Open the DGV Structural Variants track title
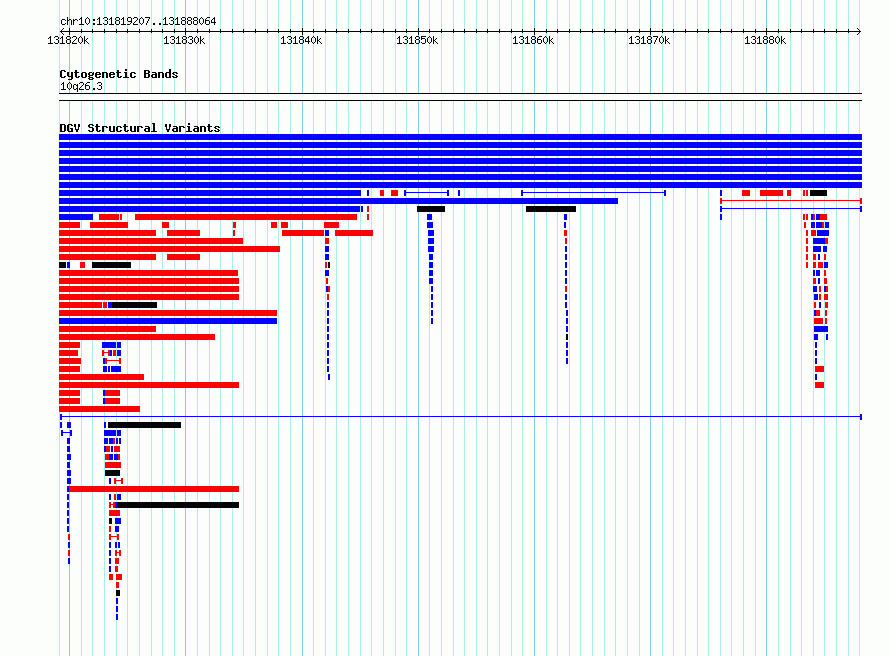Image resolution: width=890 pixels, height=656 pixels. point(140,128)
